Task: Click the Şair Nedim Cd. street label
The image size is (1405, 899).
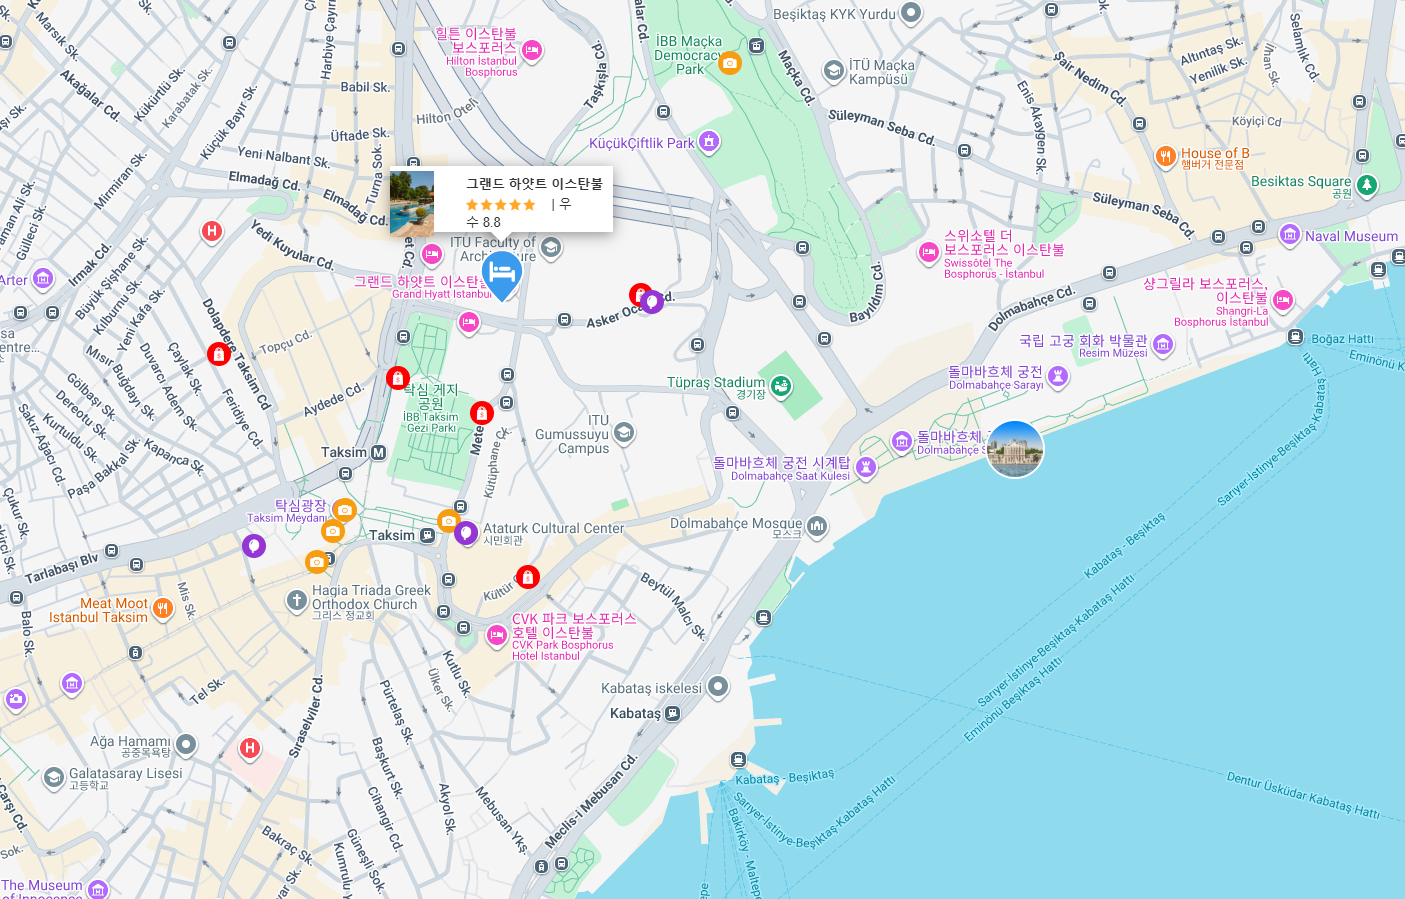Action: tap(1090, 78)
